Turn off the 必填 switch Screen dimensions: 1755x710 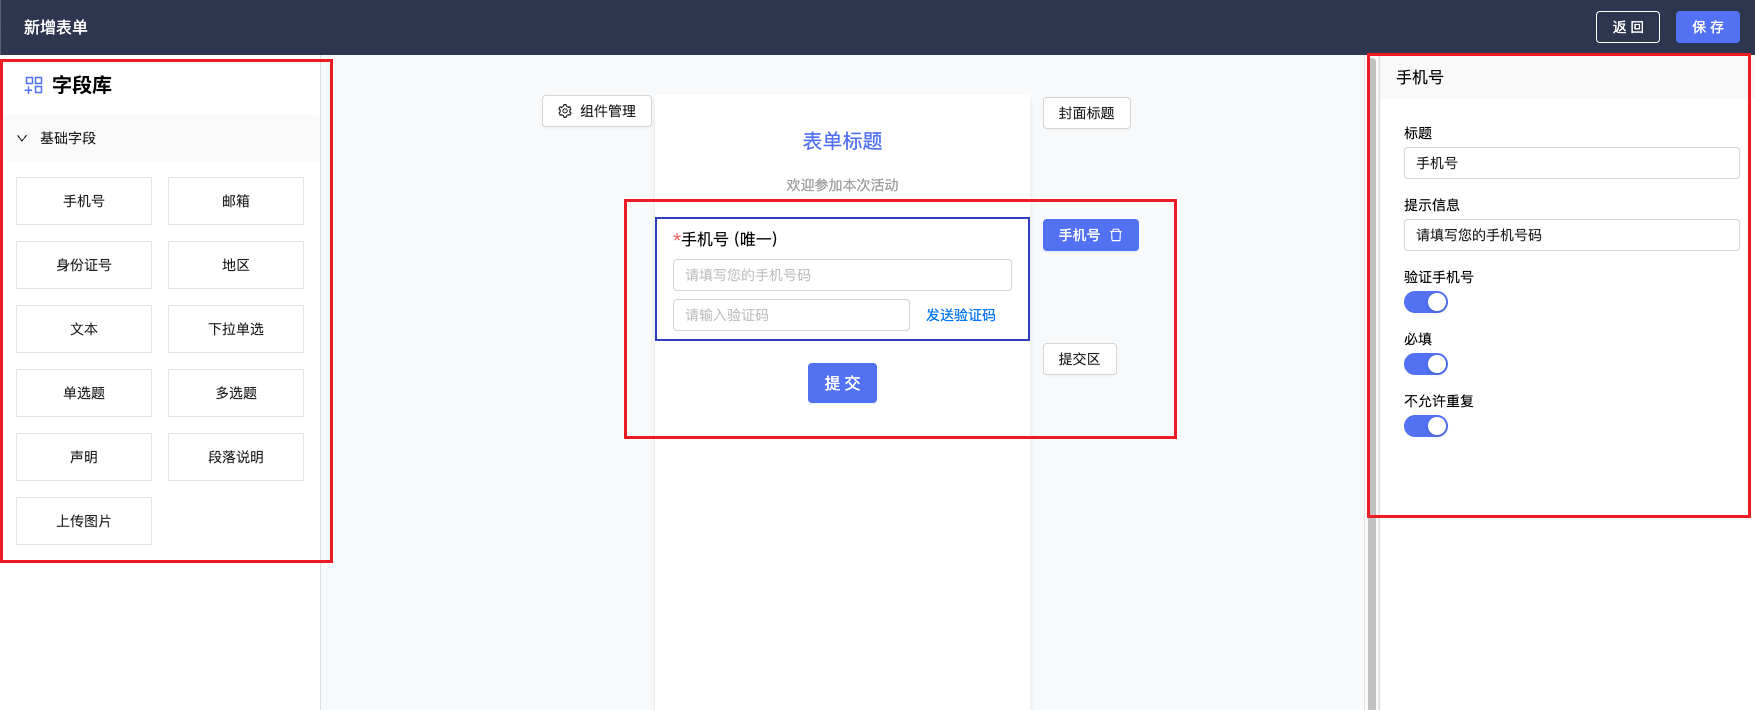pyautogui.click(x=1425, y=364)
